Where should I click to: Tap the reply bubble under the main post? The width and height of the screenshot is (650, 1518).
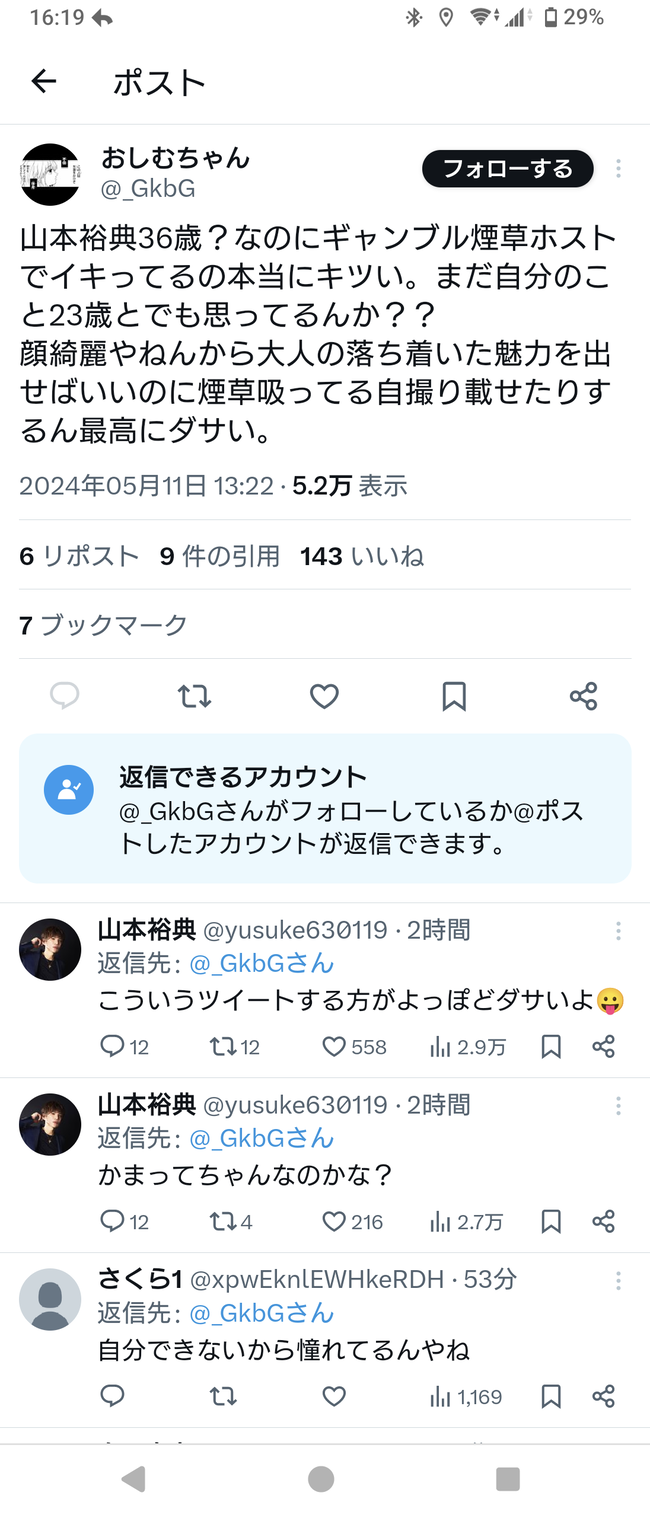pos(65,696)
